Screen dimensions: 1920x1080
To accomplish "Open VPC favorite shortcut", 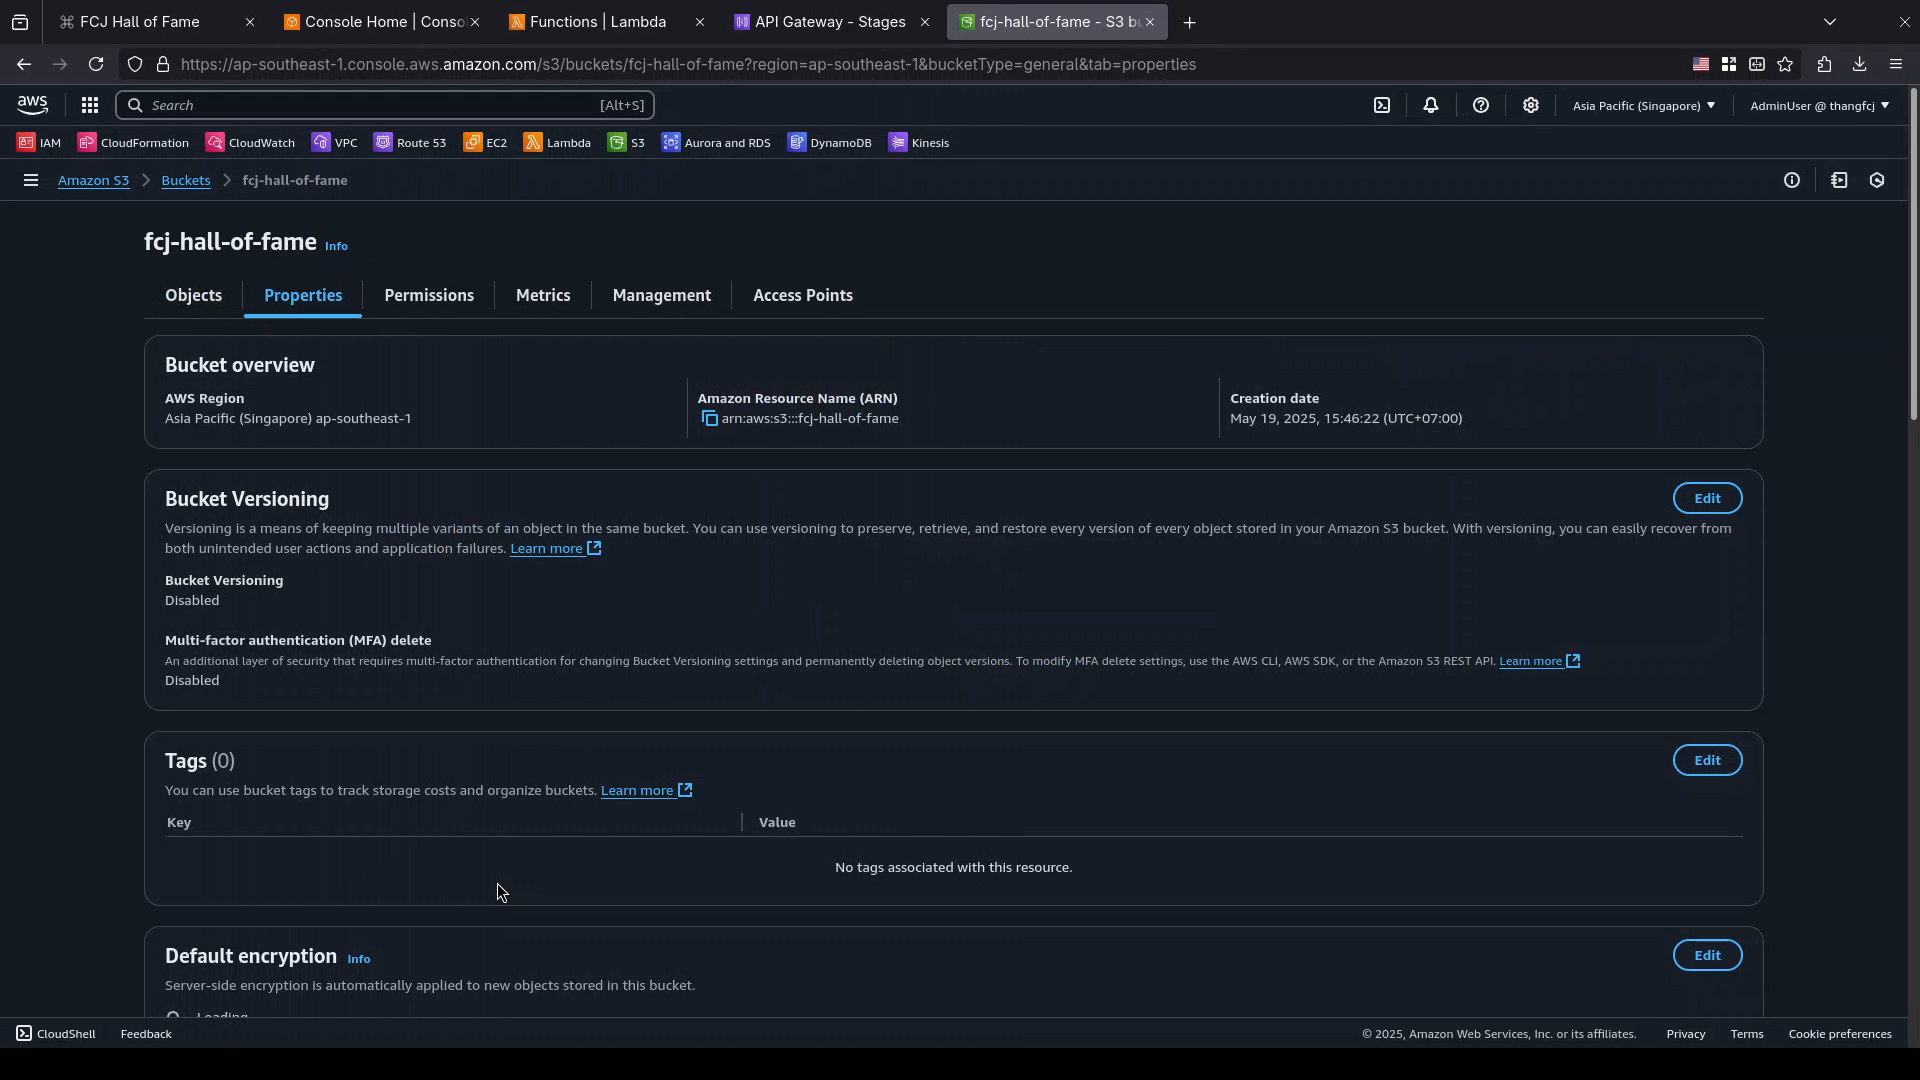I will (335, 143).
